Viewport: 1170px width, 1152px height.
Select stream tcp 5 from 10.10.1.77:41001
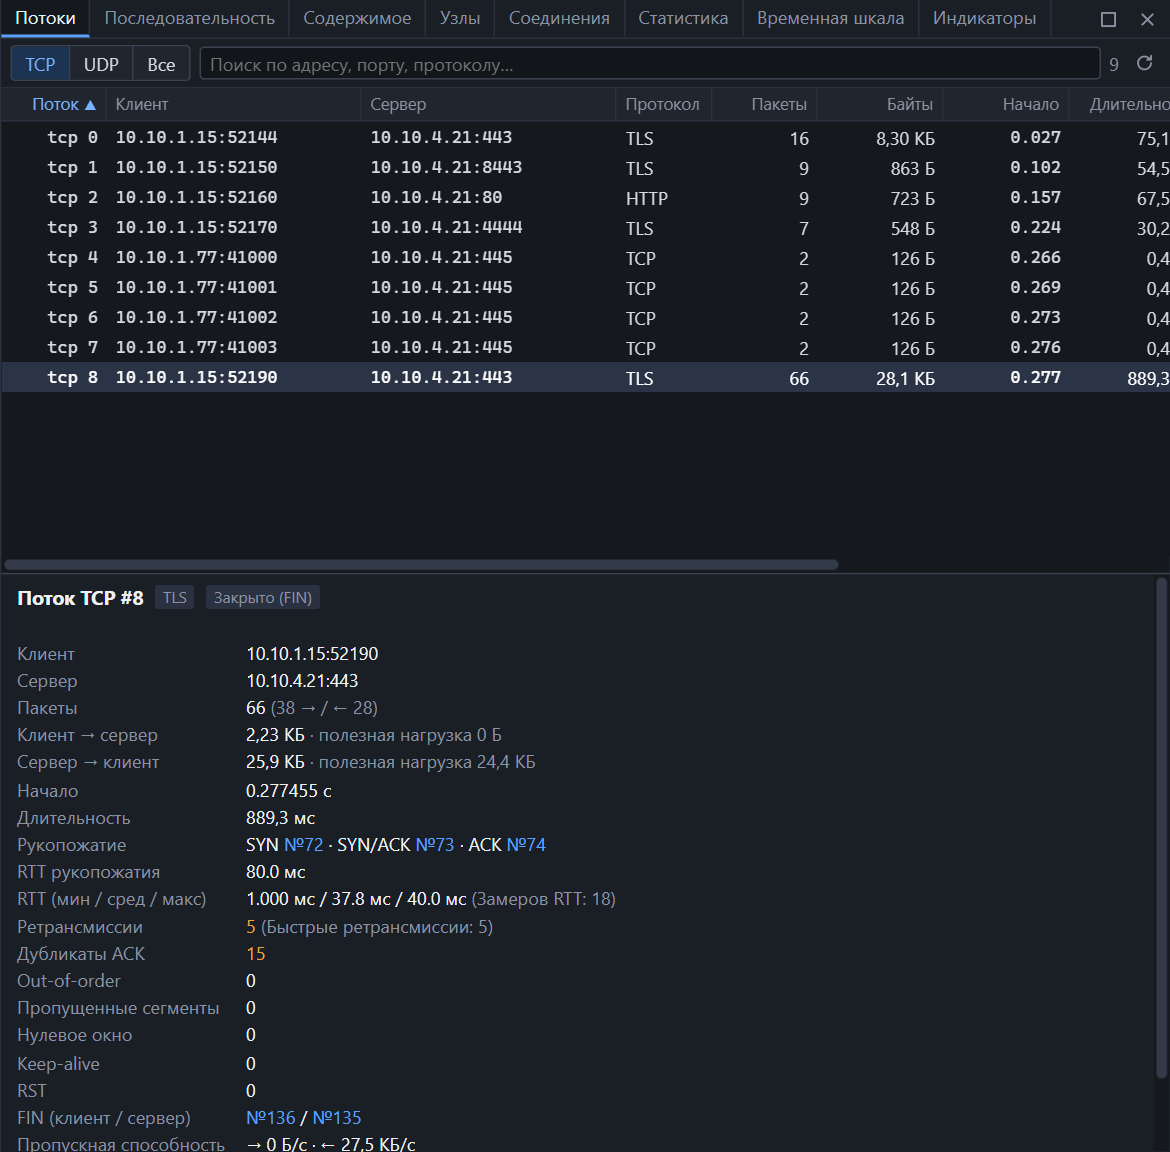(586, 288)
